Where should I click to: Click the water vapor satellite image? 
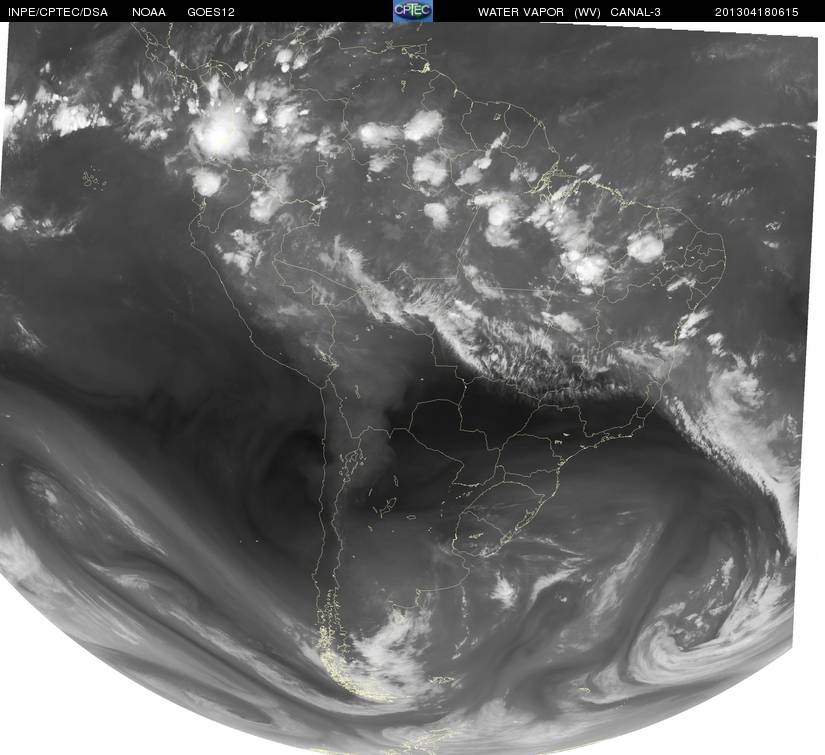[x=410, y=388]
